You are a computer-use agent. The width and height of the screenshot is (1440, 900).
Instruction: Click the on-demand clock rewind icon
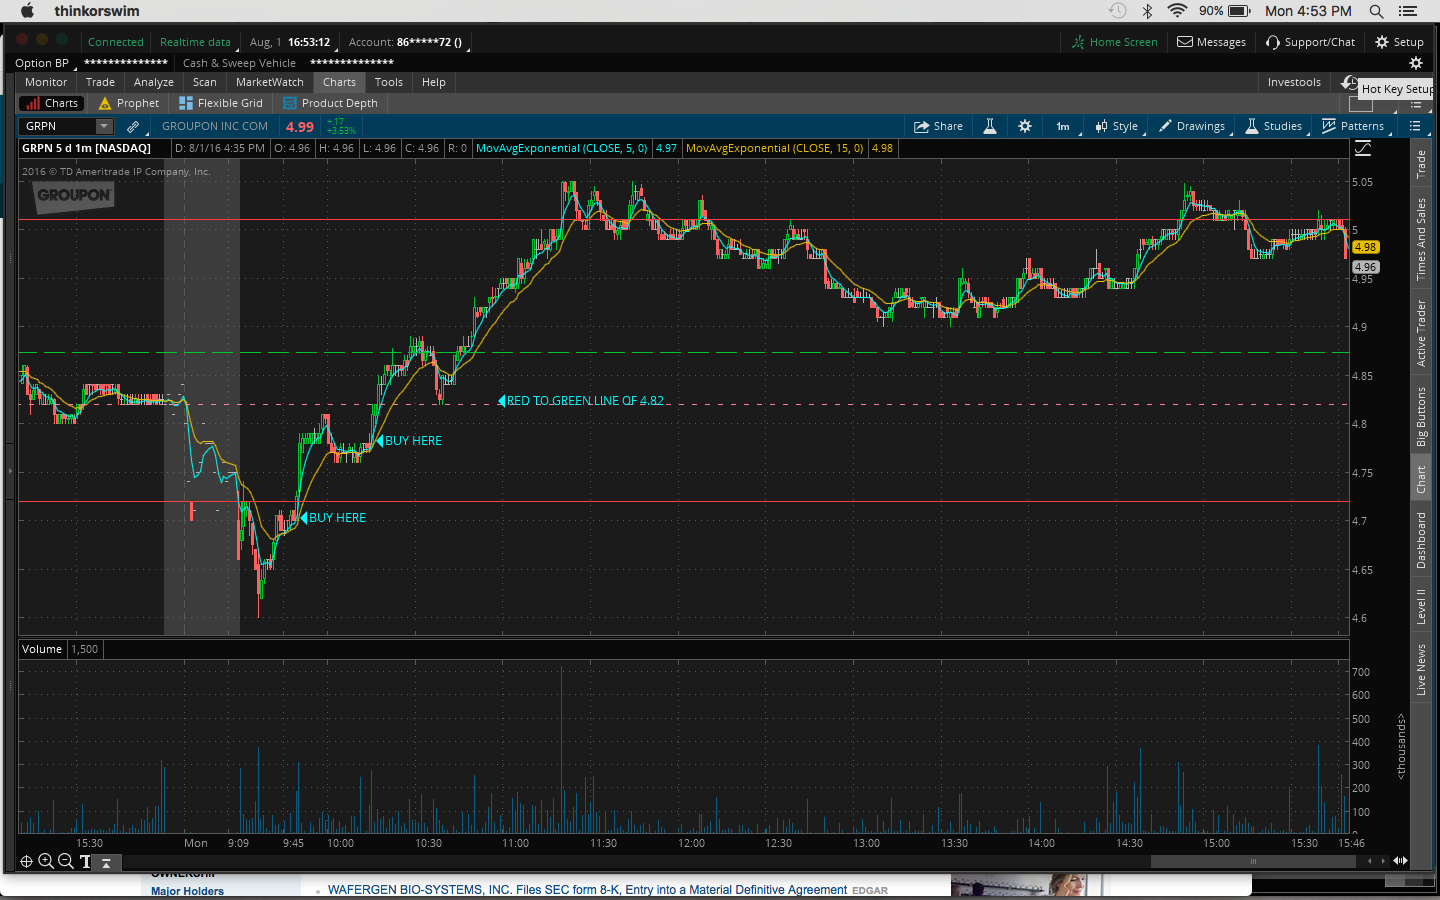click(1349, 83)
